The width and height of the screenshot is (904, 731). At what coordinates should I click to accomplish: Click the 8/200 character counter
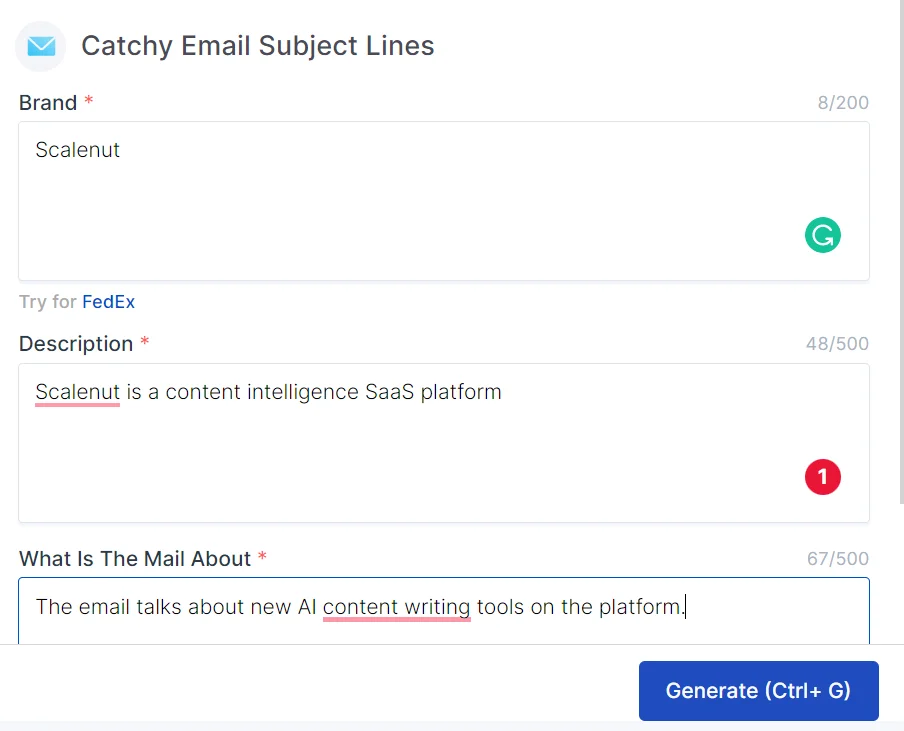coord(843,102)
